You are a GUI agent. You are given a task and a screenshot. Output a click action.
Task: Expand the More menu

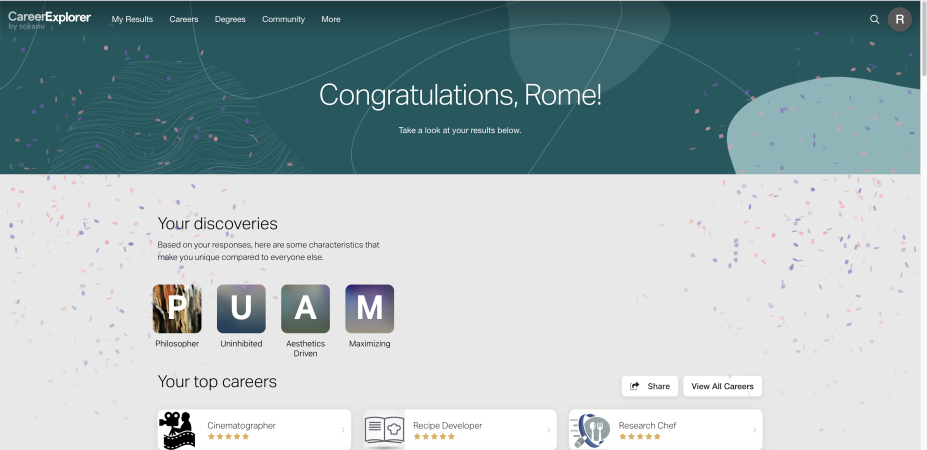pyautogui.click(x=331, y=19)
